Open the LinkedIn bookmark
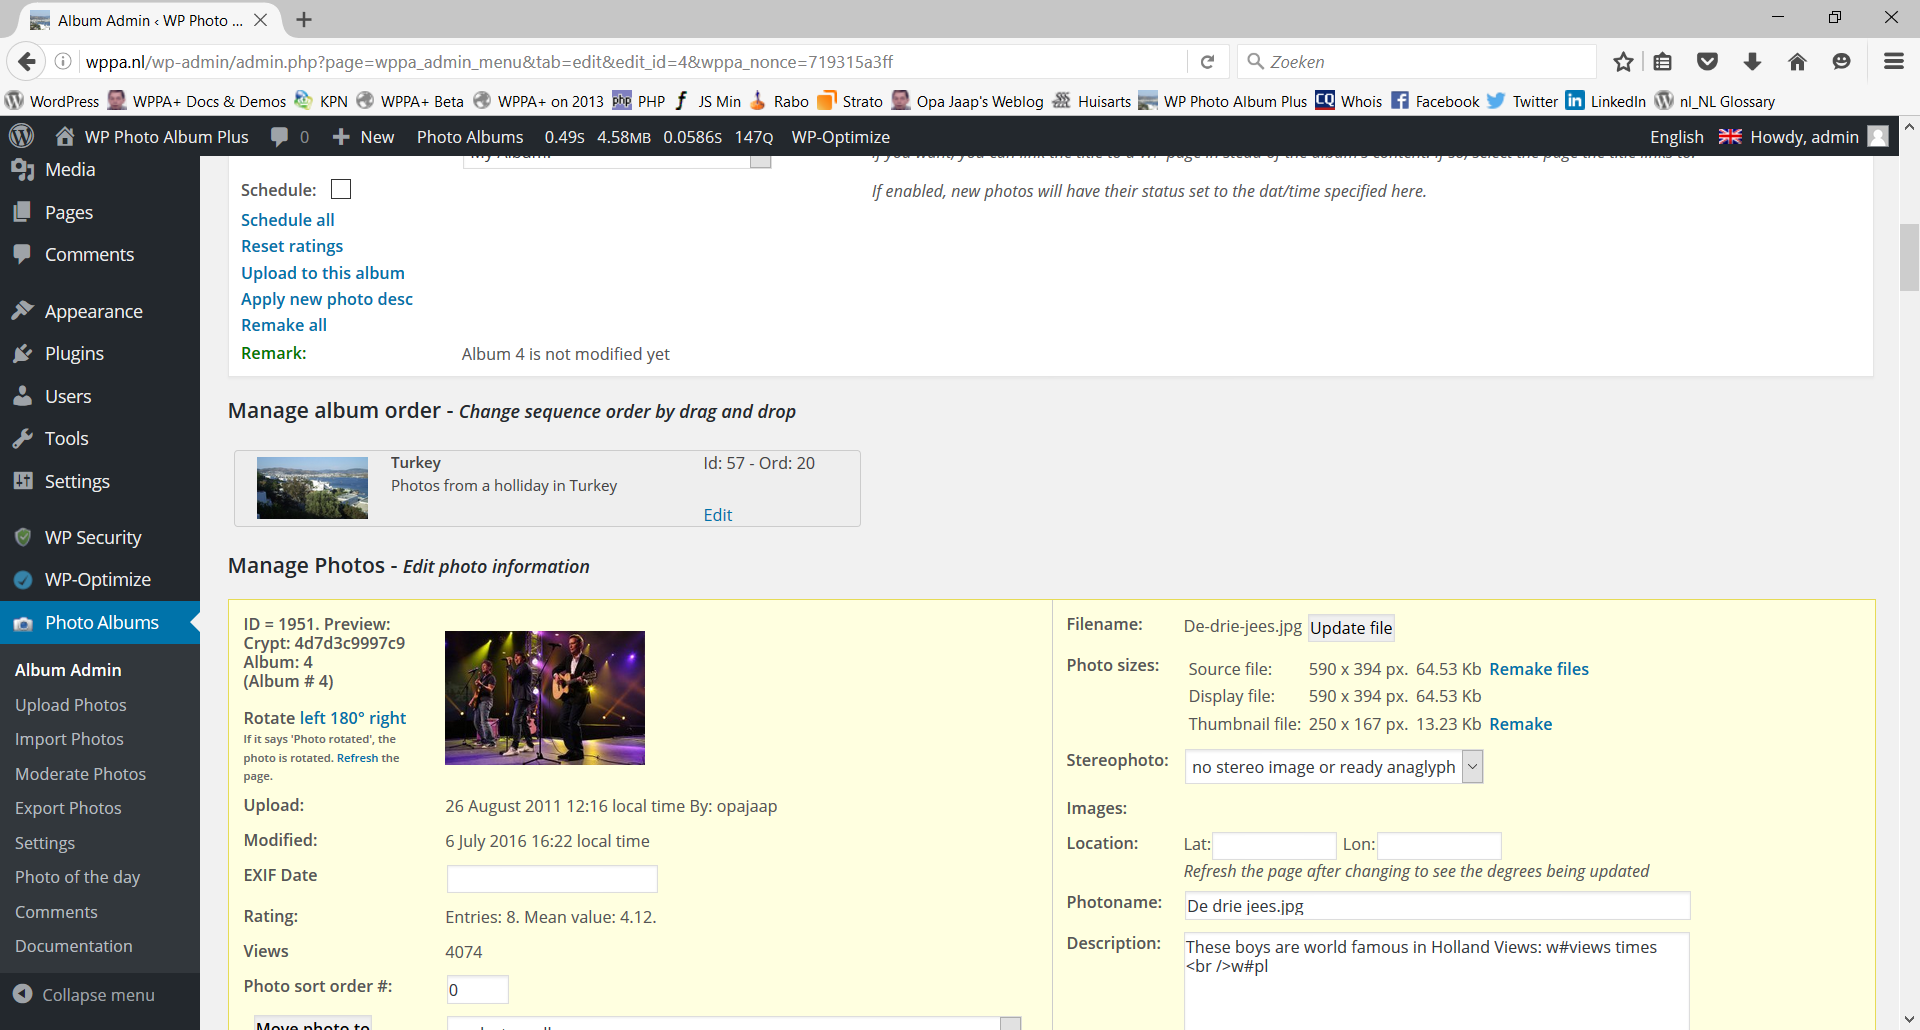The image size is (1920, 1030). pos(1606,101)
